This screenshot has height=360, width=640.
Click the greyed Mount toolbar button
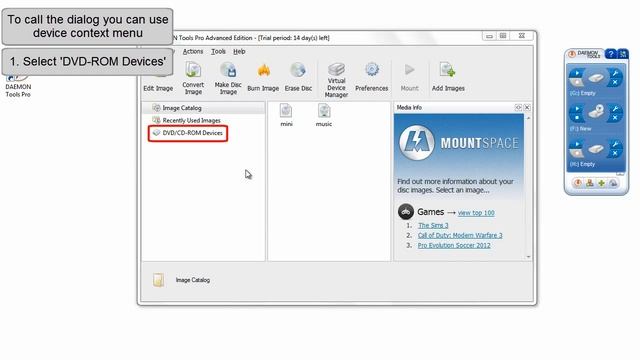coord(409,78)
